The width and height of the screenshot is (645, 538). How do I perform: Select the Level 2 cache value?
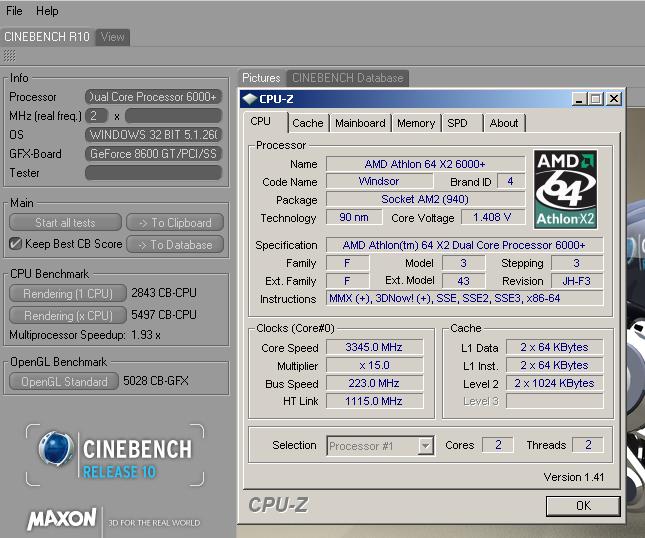coord(554,383)
